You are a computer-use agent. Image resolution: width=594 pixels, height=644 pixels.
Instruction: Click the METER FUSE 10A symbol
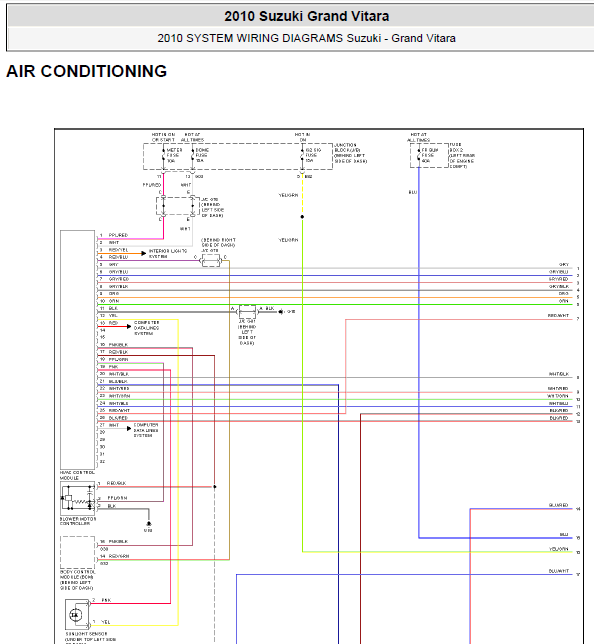tap(163, 156)
